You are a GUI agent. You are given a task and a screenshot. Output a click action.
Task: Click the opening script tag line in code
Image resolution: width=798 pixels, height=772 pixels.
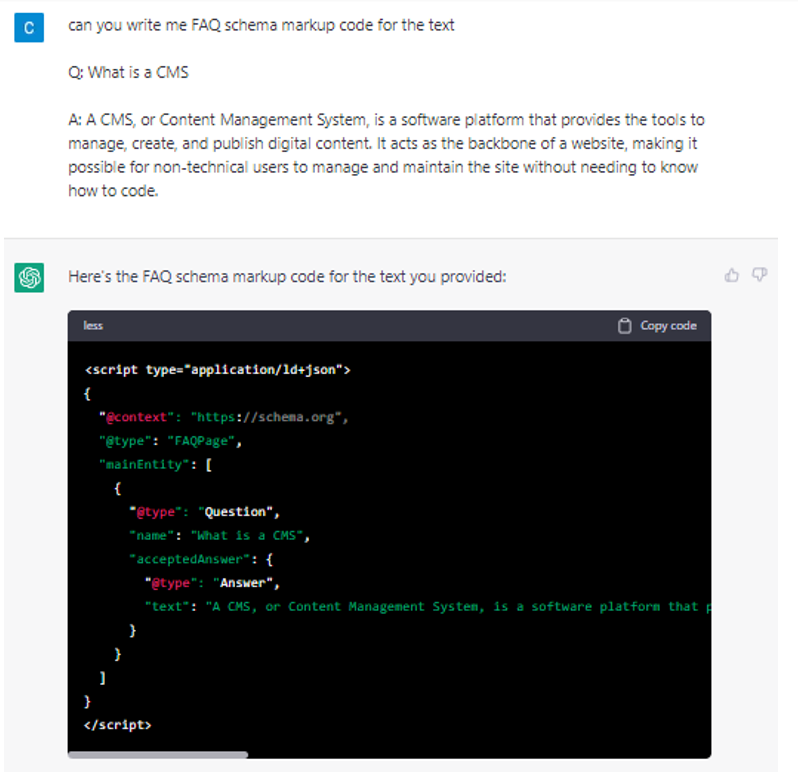[x=218, y=369]
